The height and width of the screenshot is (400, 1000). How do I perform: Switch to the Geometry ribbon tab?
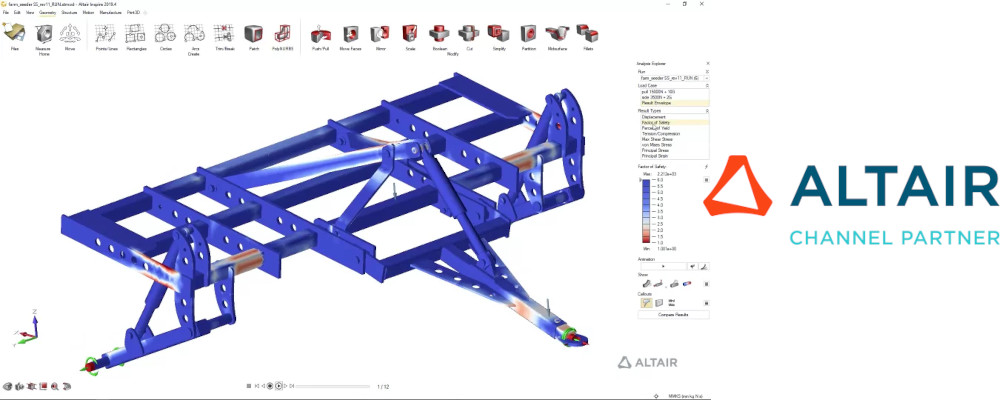(x=48, y=12)
